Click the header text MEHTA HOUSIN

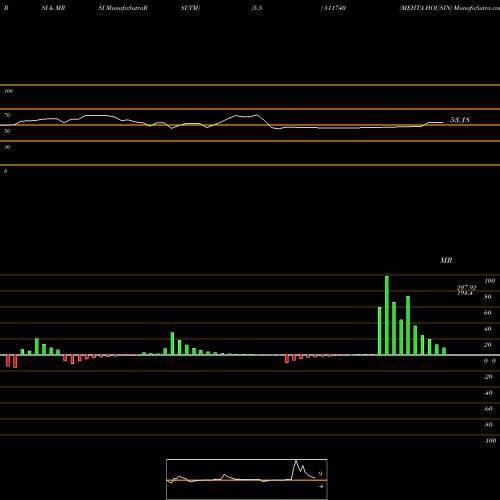tap(427, 8)
